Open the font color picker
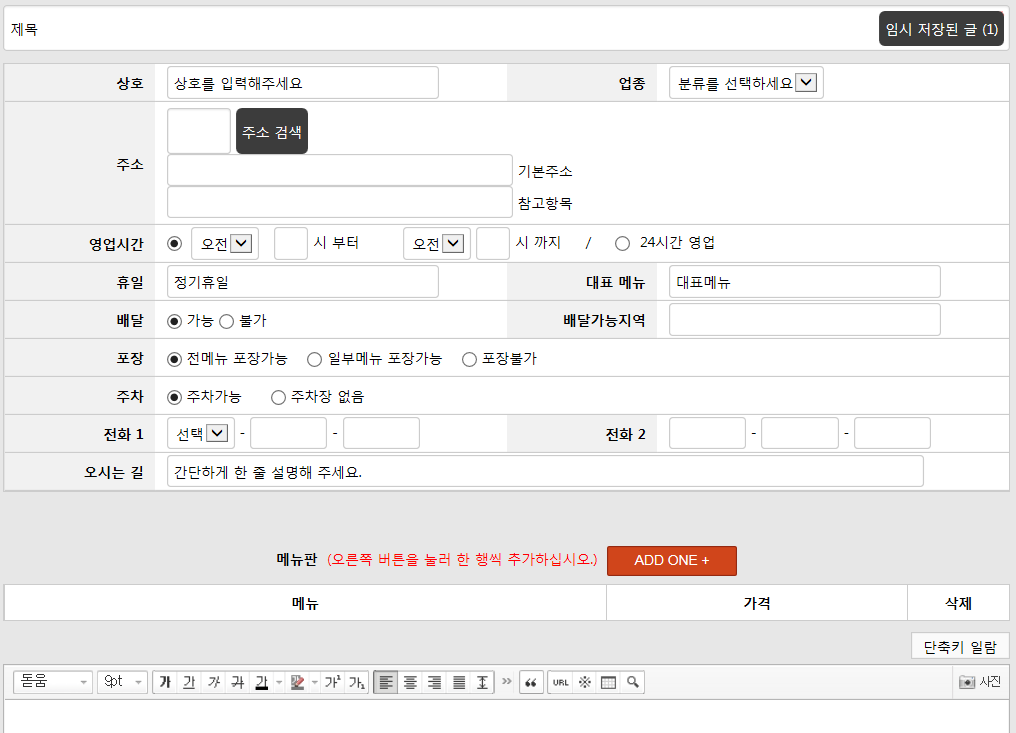The height and width of the screenshot is (733, 1016). coord(262,682)
